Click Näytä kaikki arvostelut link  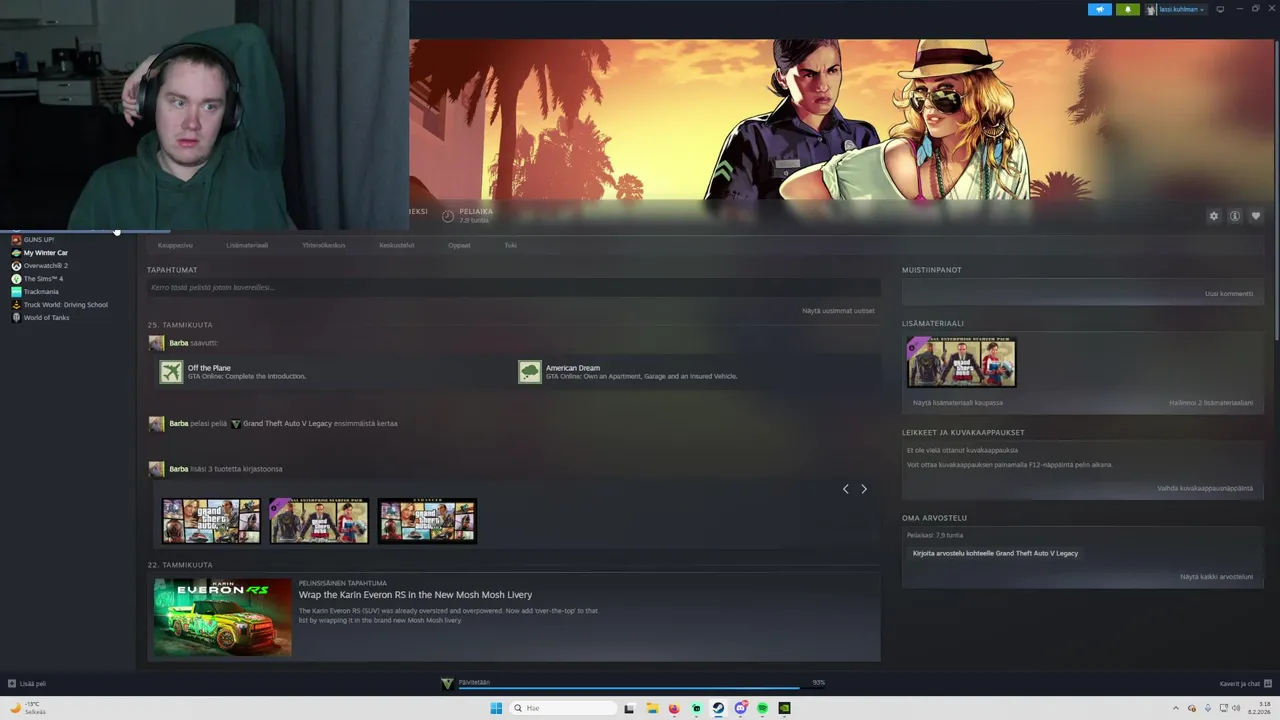tap(1216, 577)
